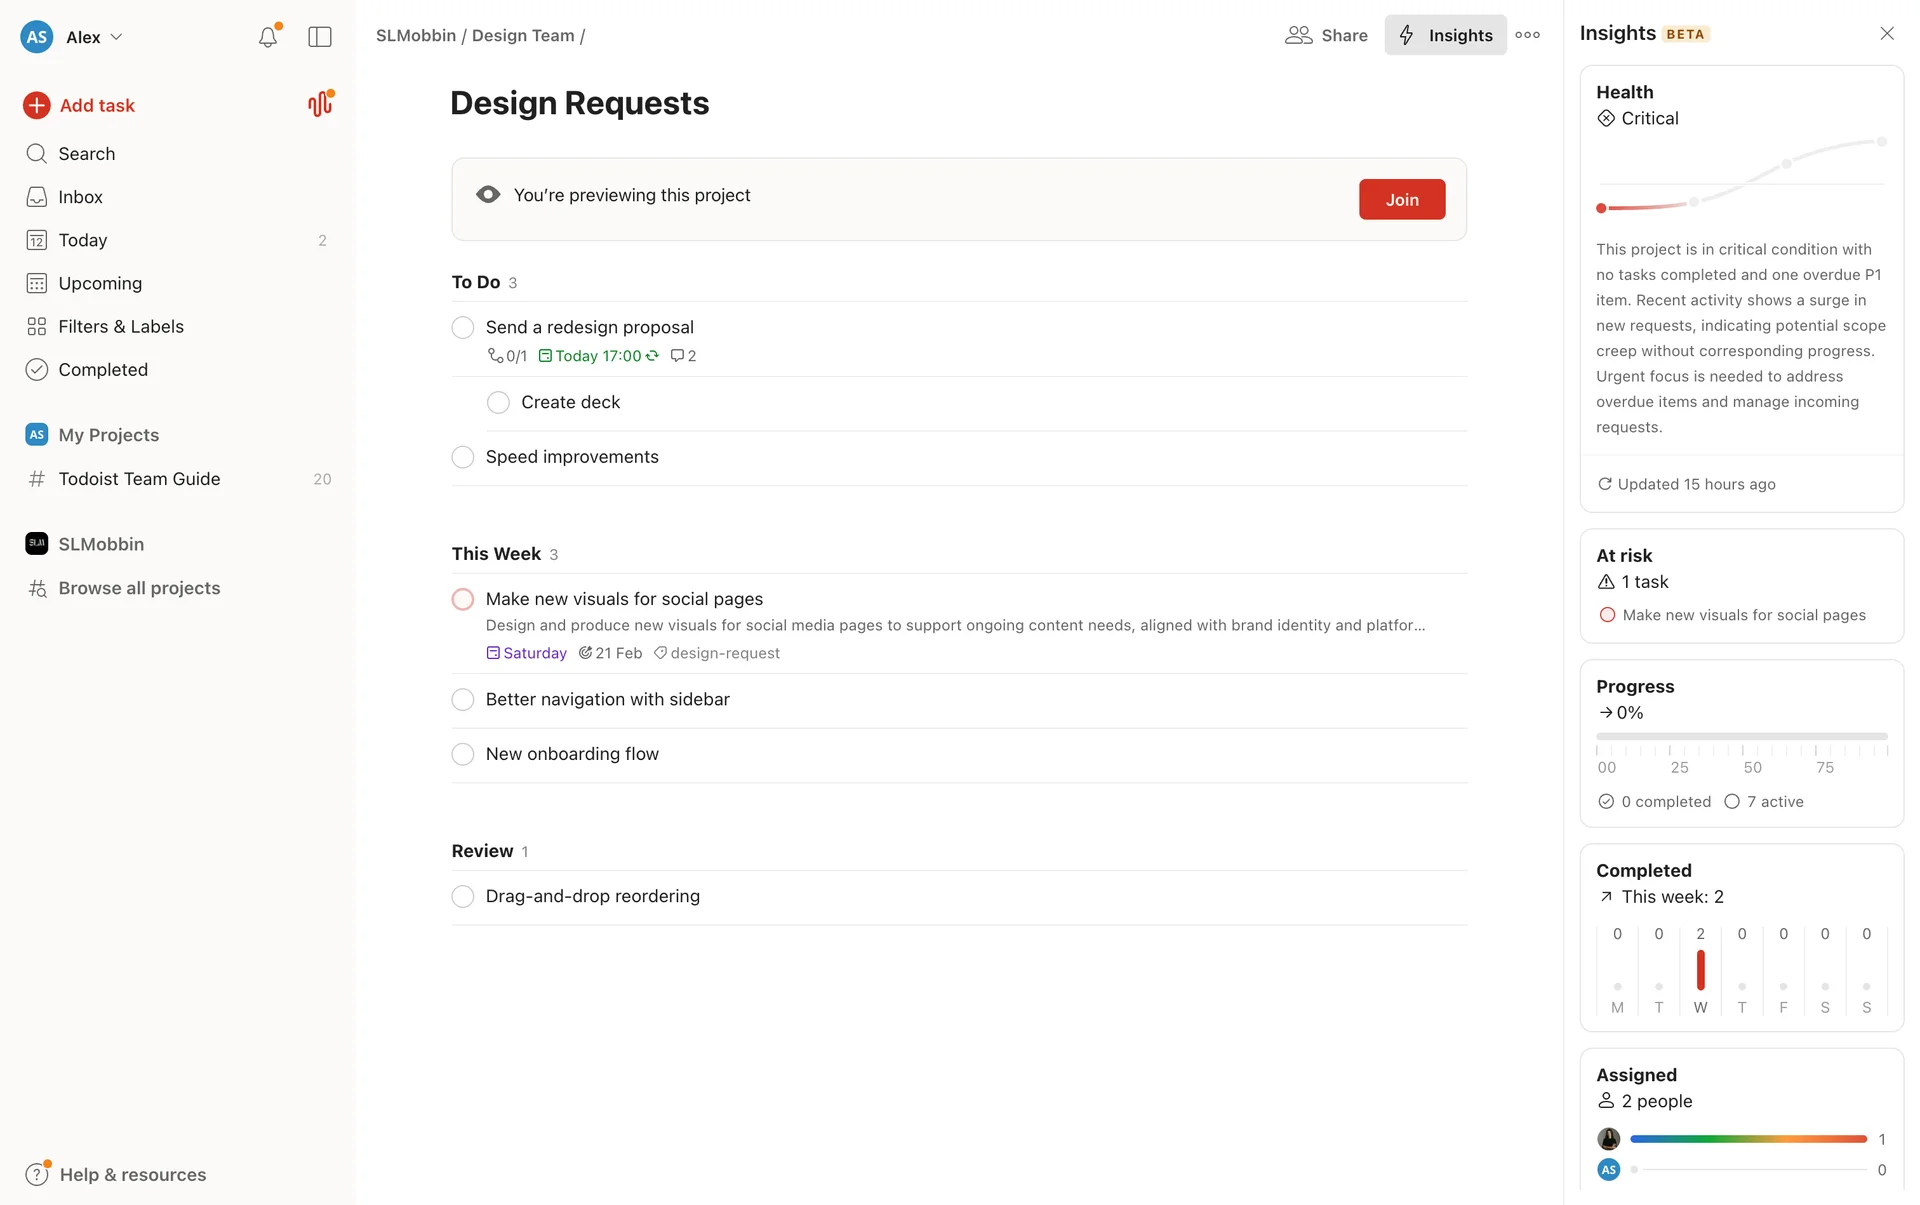Click the comments icon on redesign proposal

click(678, 356)
